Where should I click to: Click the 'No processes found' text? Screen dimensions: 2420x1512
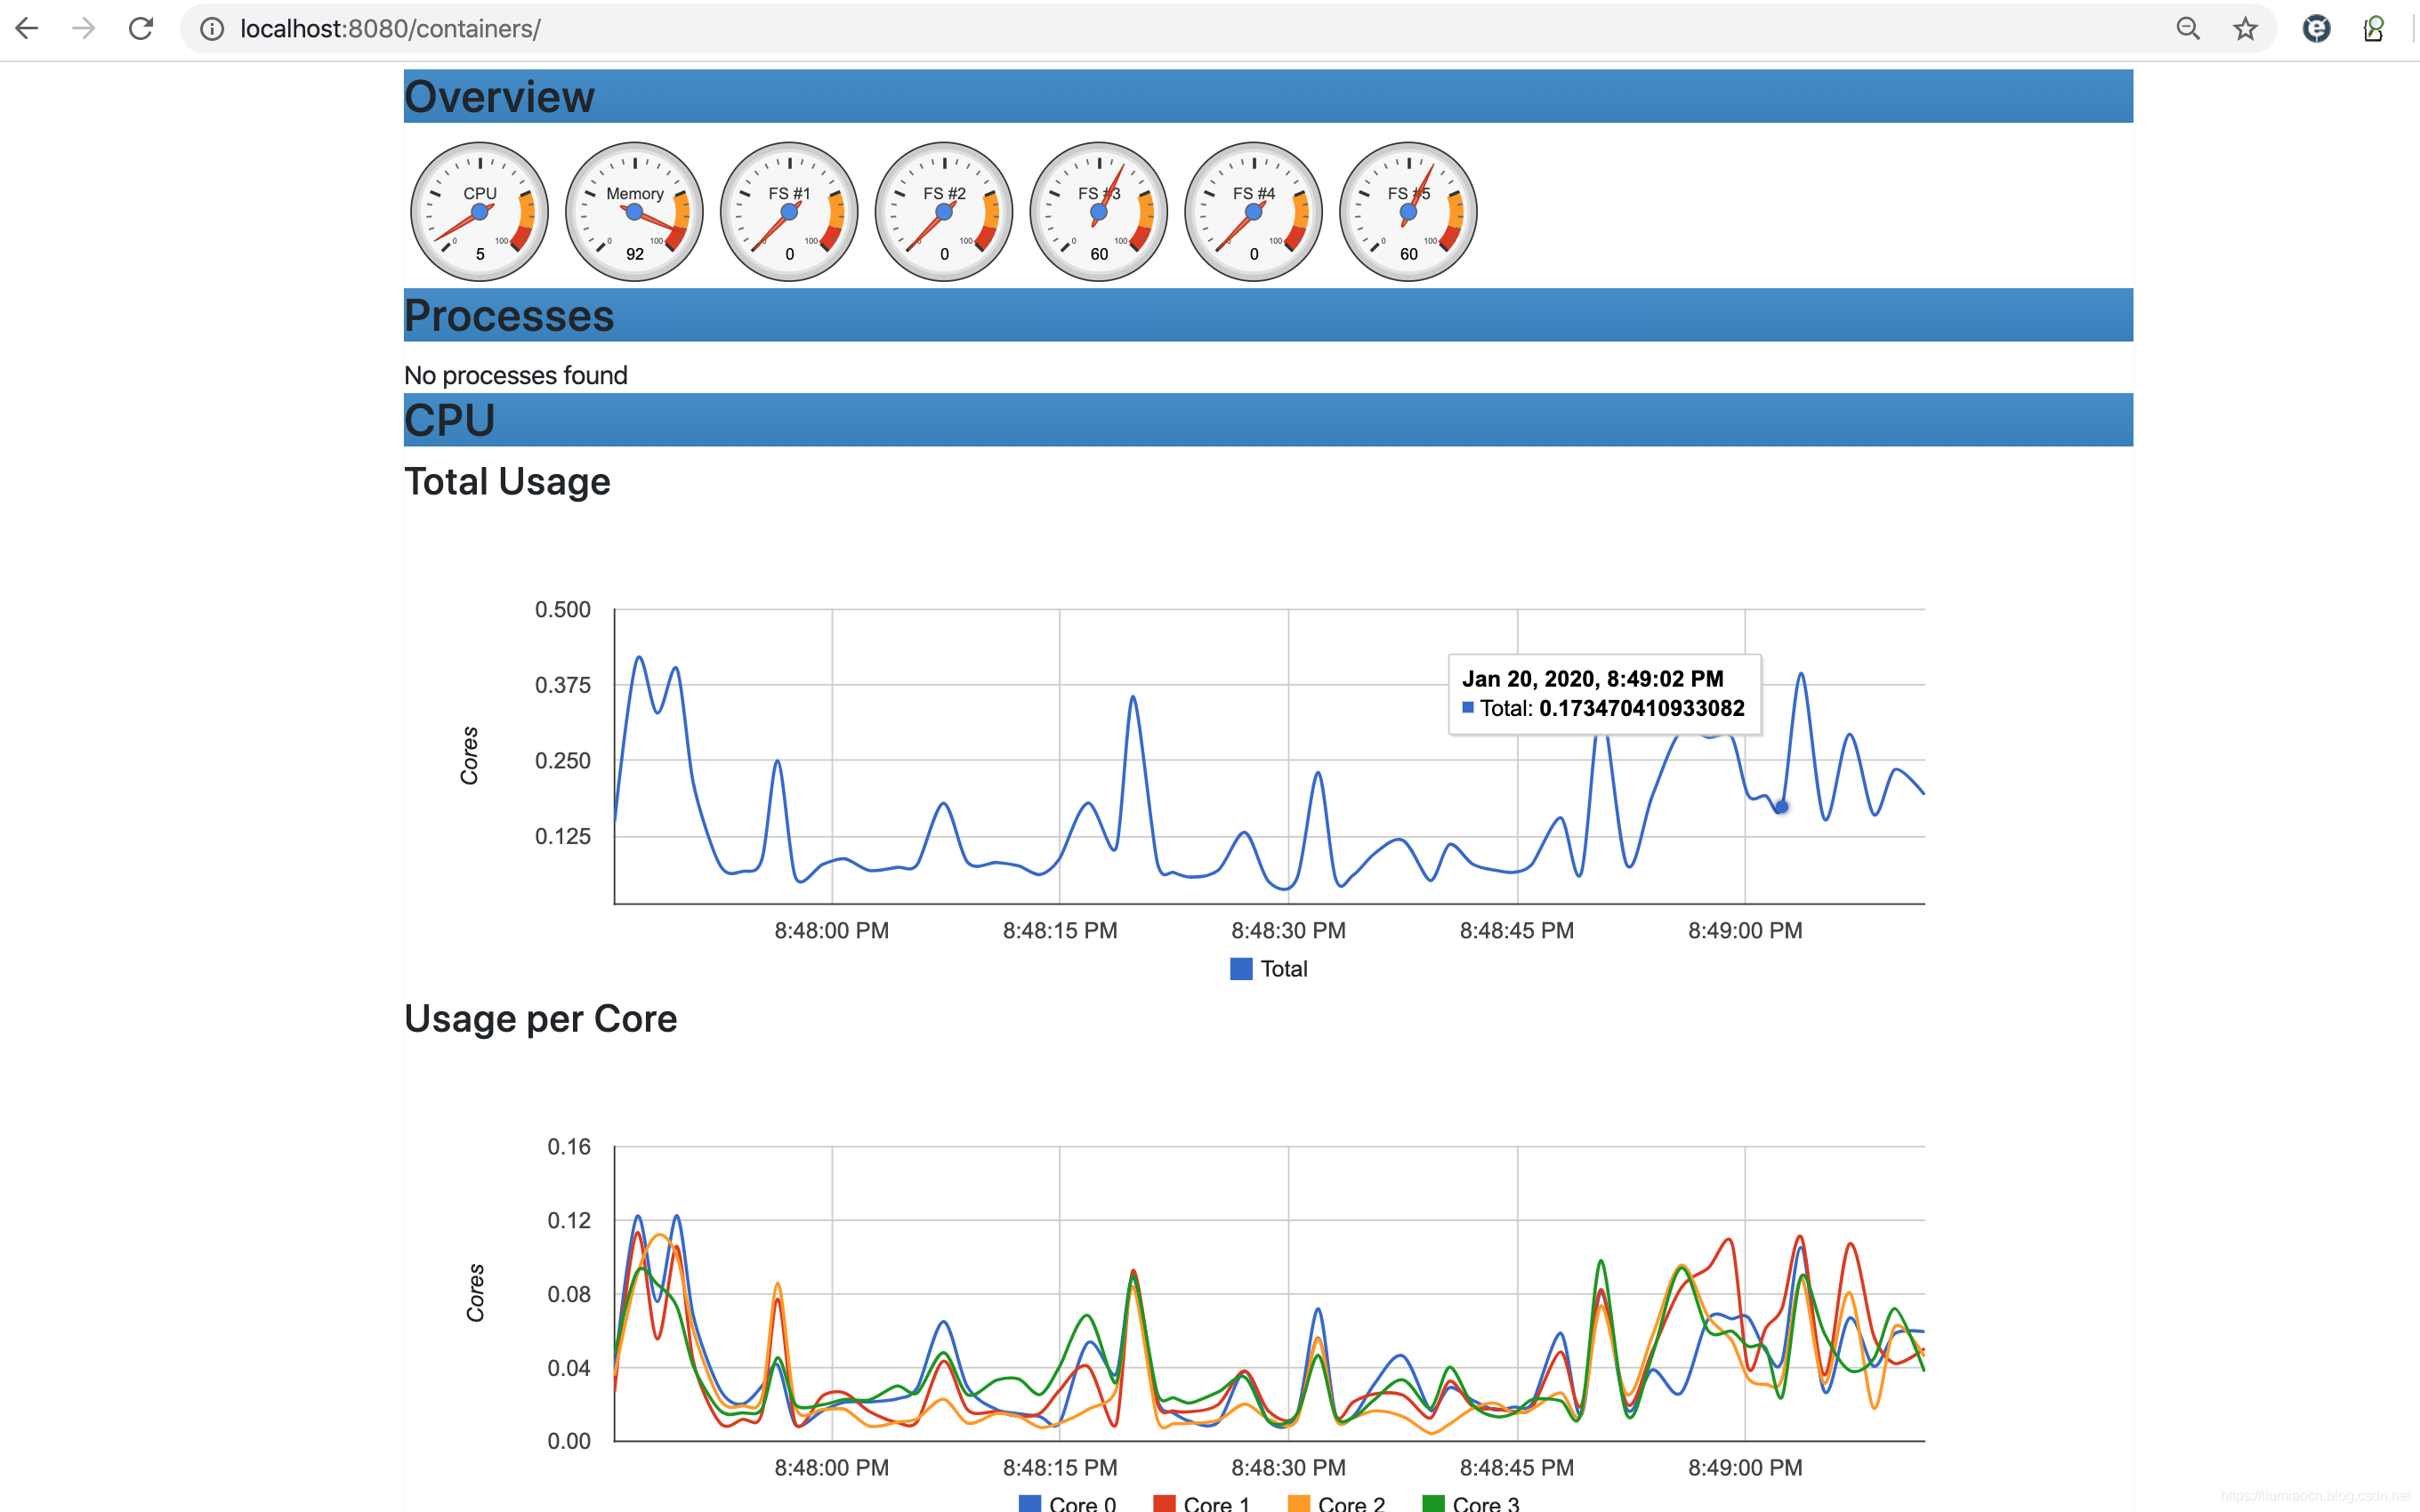pos(516,375)
